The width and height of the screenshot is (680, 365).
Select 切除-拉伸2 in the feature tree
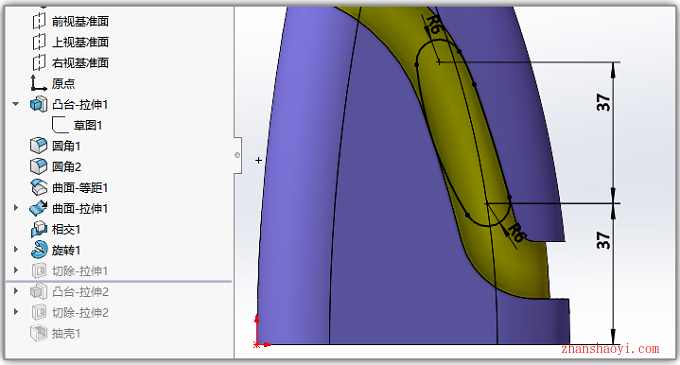pos(80,313)
